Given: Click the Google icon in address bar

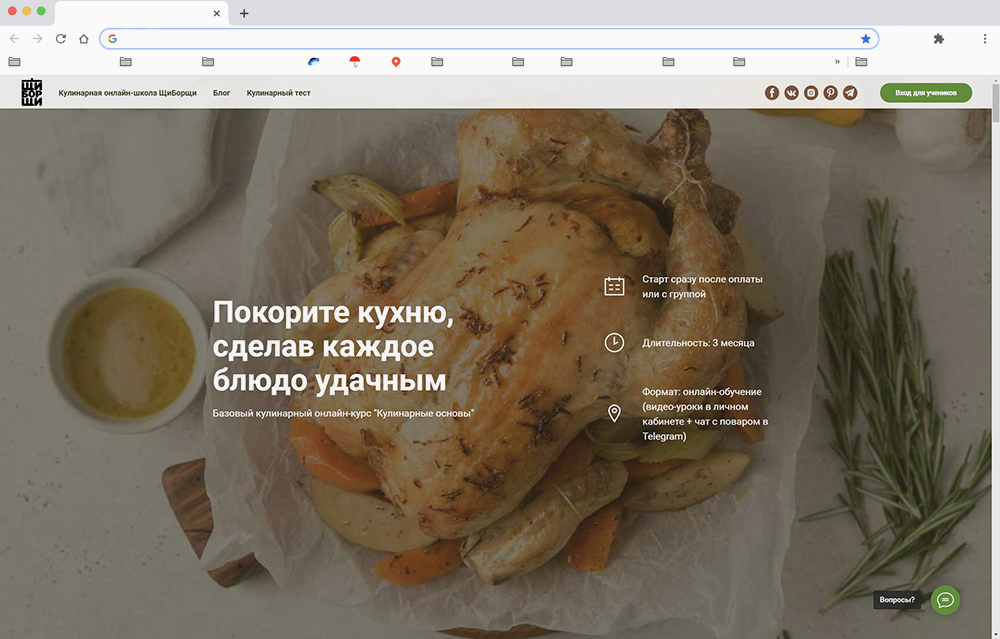Looking at the screenshot, I should [112, 39].
